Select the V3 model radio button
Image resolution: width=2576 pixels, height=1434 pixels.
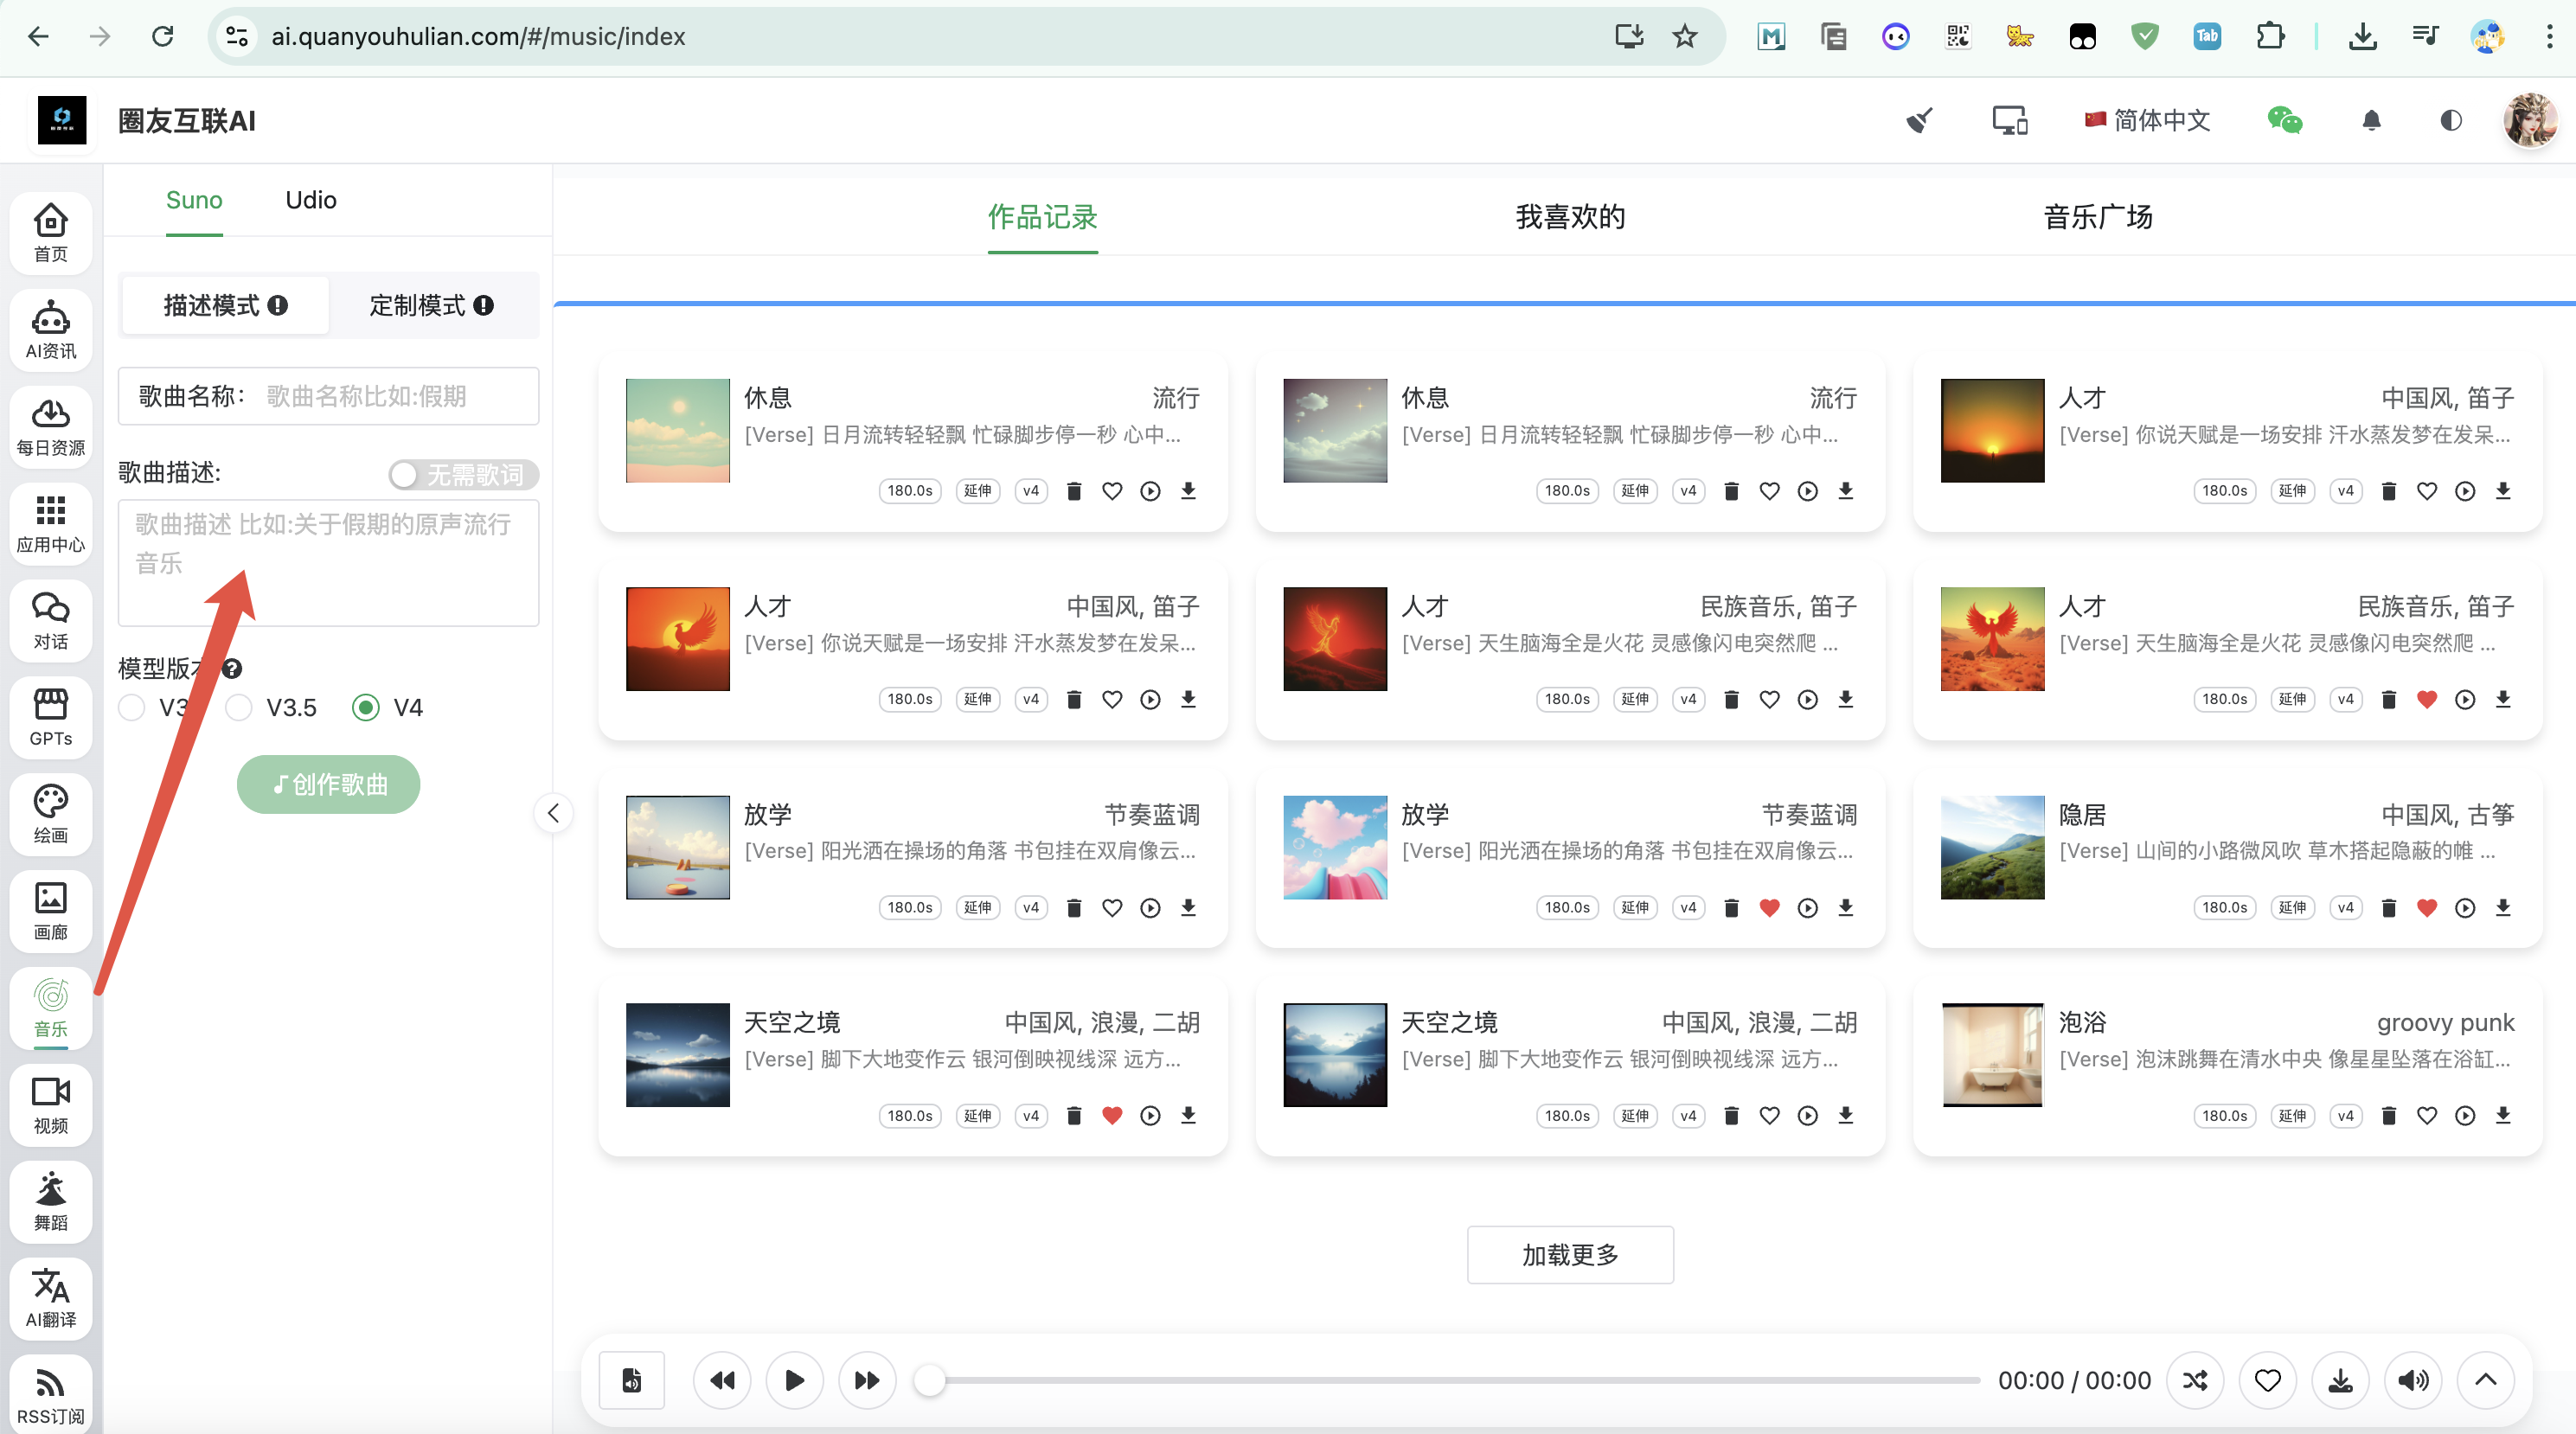pyautogui.click(x=131, y=708)
